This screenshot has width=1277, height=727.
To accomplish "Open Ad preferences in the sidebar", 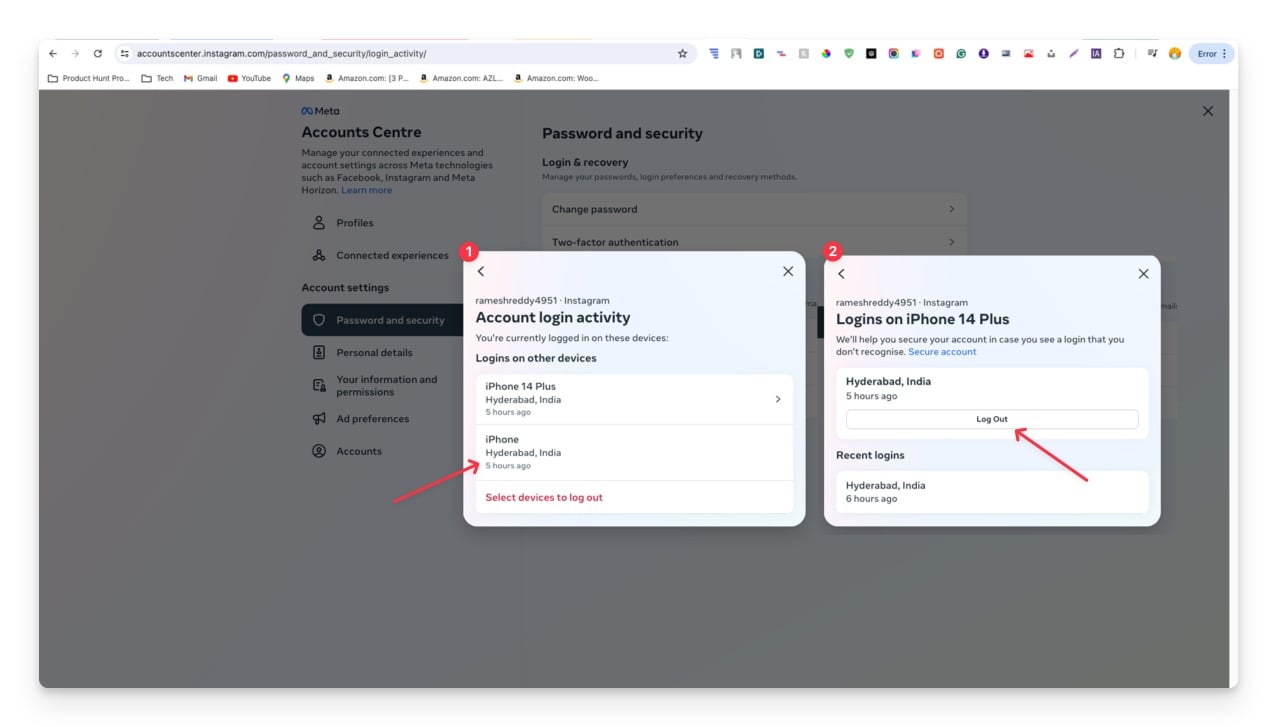I will coord(372,419).
